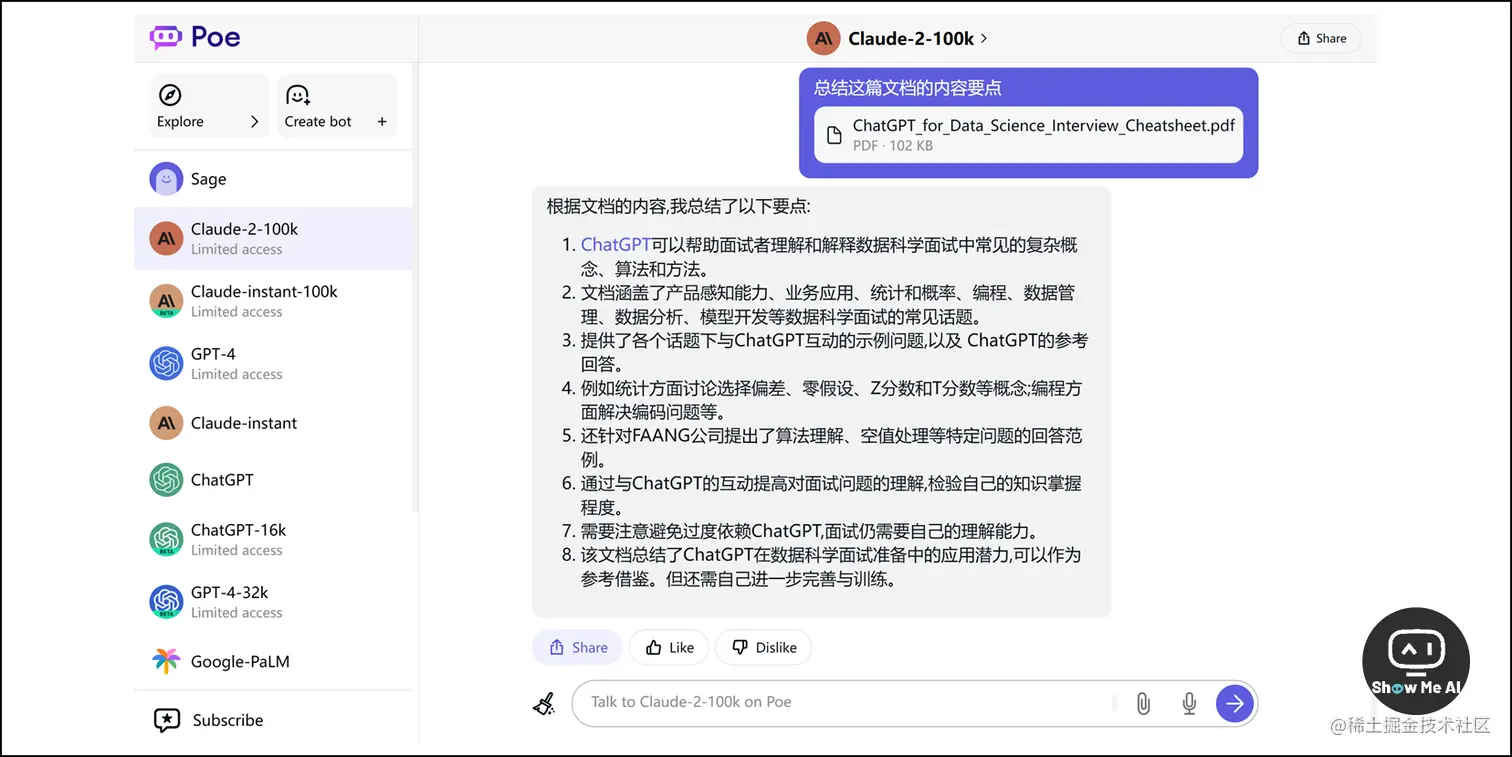Share the response below the answer
The image size is (1512, 757).
pyautogui.click(x=577, y=647)
